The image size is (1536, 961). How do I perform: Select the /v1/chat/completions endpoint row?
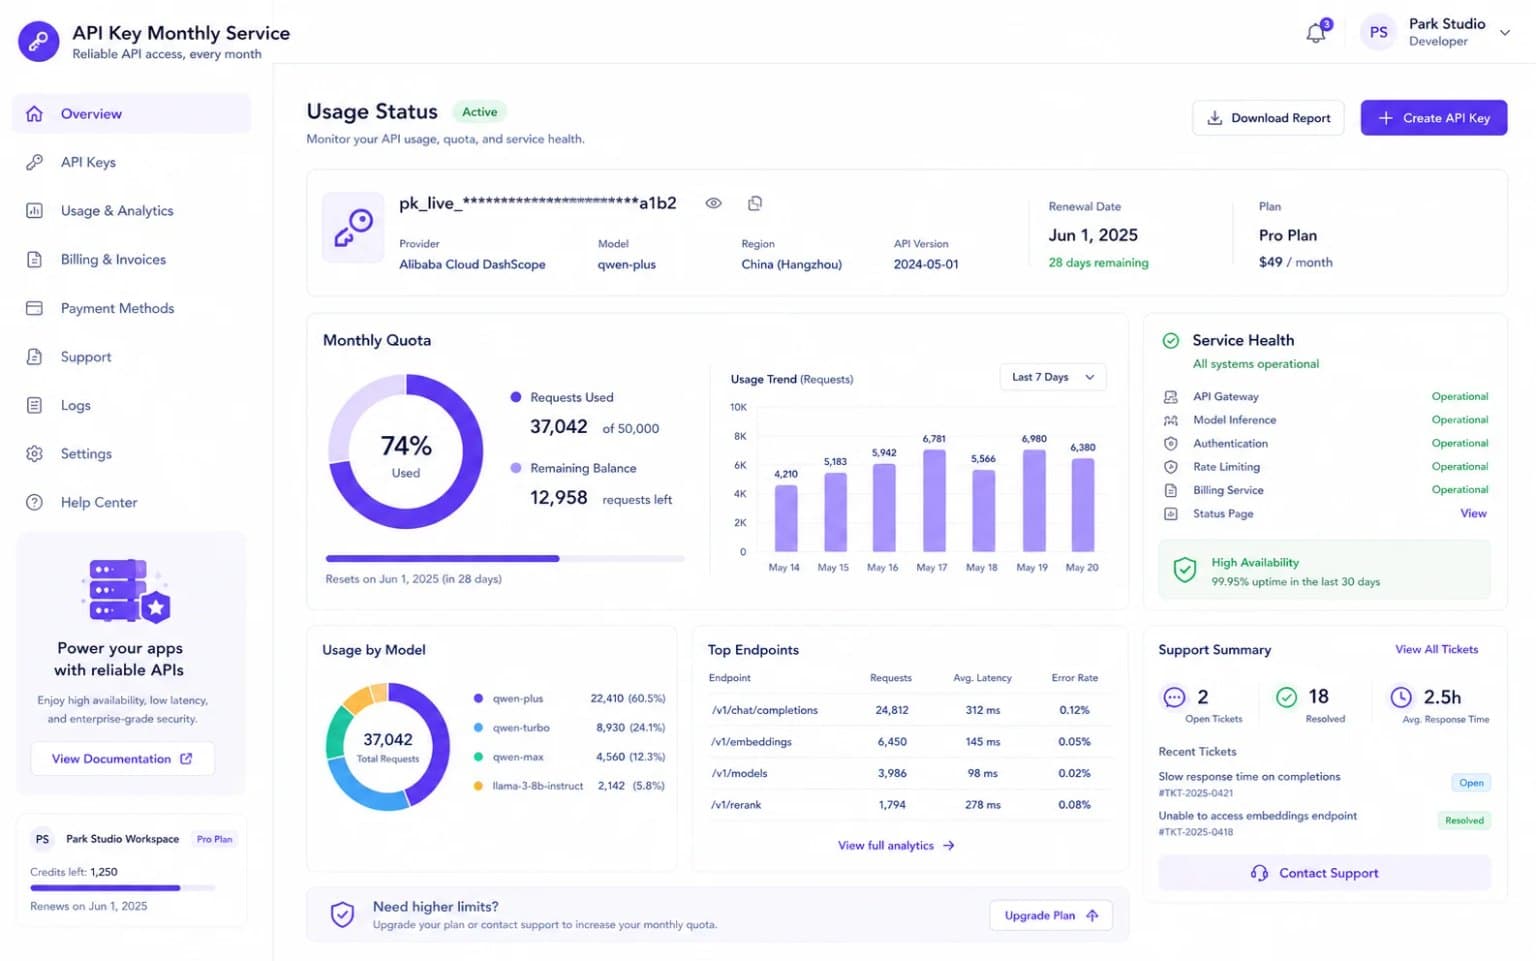tap(908, 711)
